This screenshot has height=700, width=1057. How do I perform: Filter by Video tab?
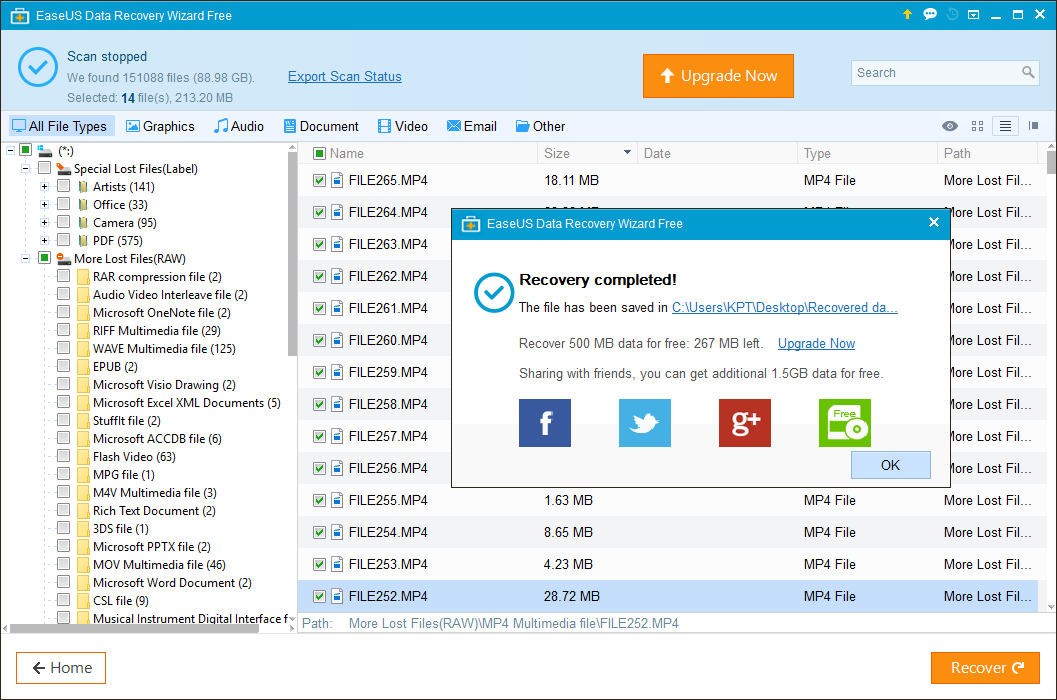pos(402,126)
